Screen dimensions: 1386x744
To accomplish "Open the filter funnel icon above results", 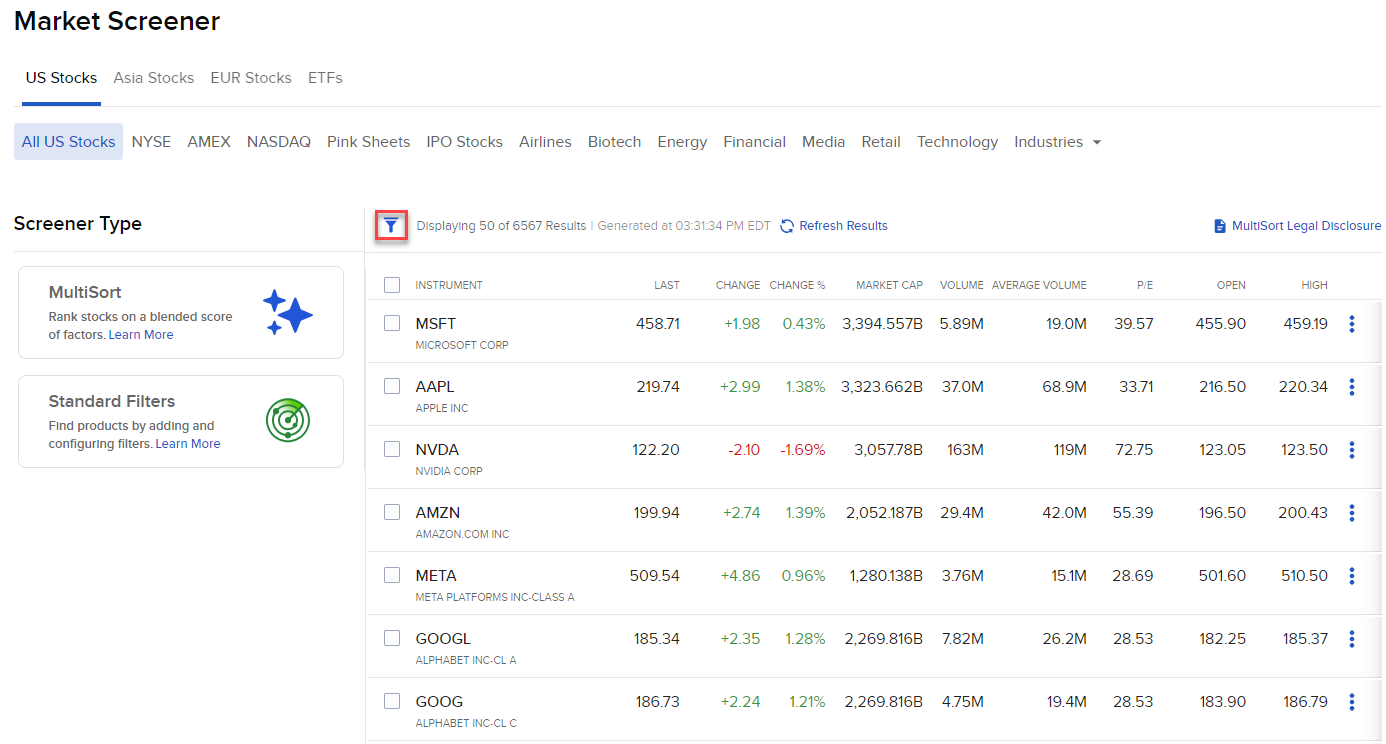I will [x=390, y=225].
